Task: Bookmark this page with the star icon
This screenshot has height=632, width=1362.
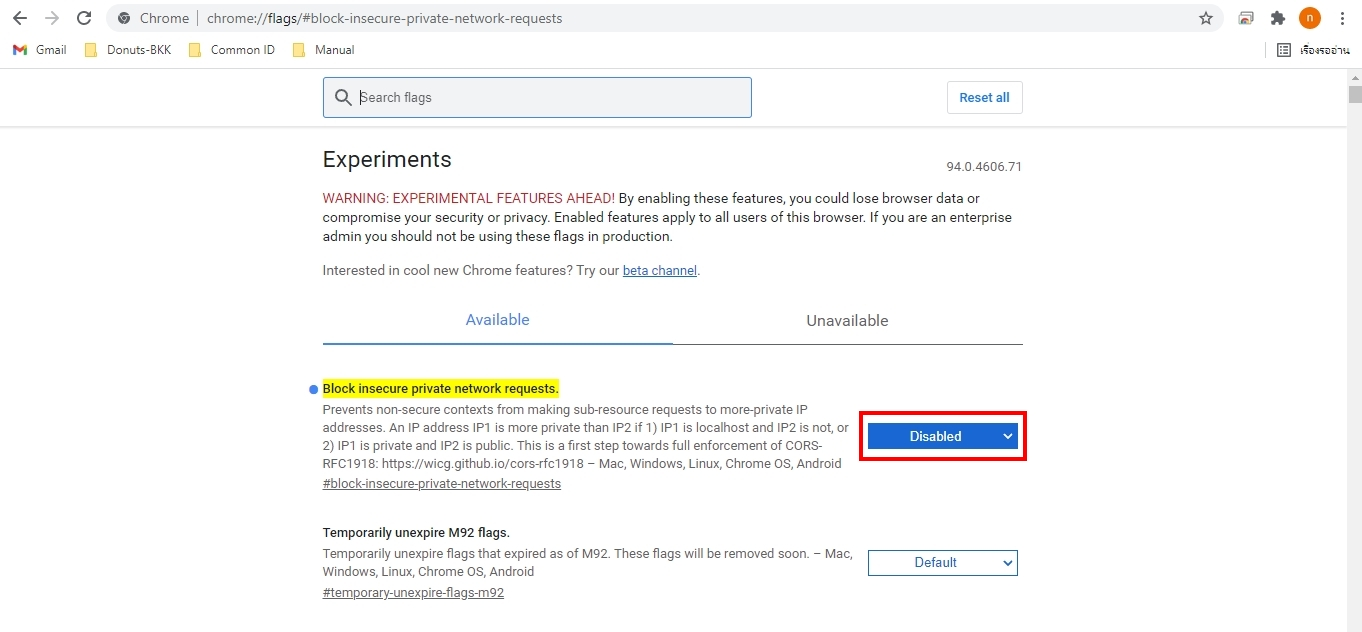Action: 1206,18
